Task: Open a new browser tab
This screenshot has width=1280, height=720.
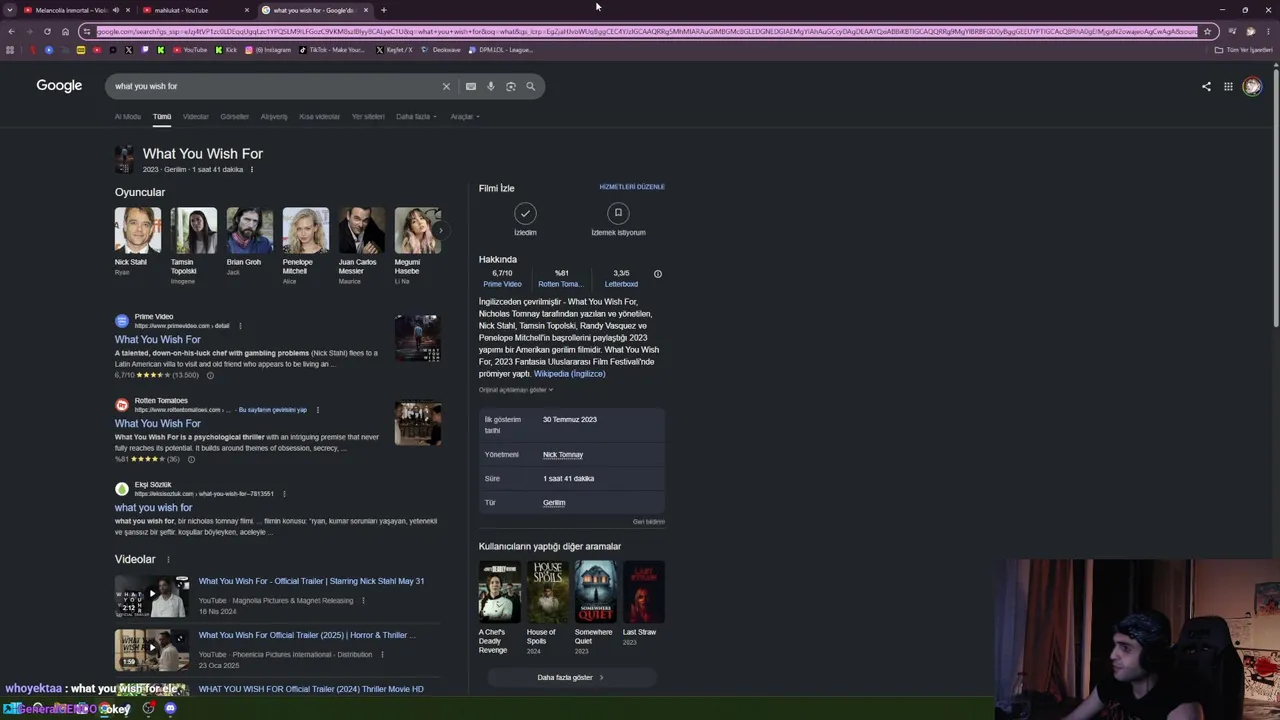Action: click(384, 10)
